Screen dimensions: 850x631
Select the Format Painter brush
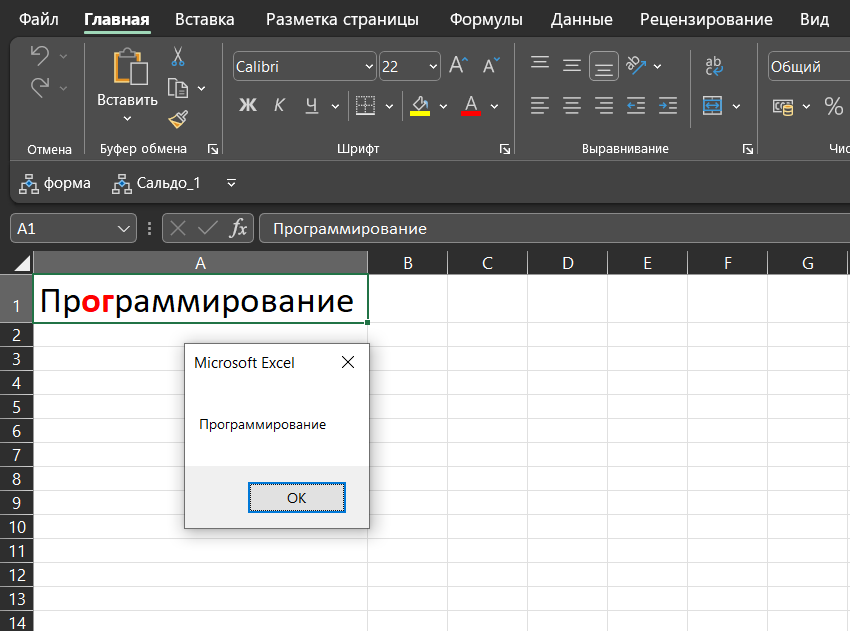(x=178, y=119)
